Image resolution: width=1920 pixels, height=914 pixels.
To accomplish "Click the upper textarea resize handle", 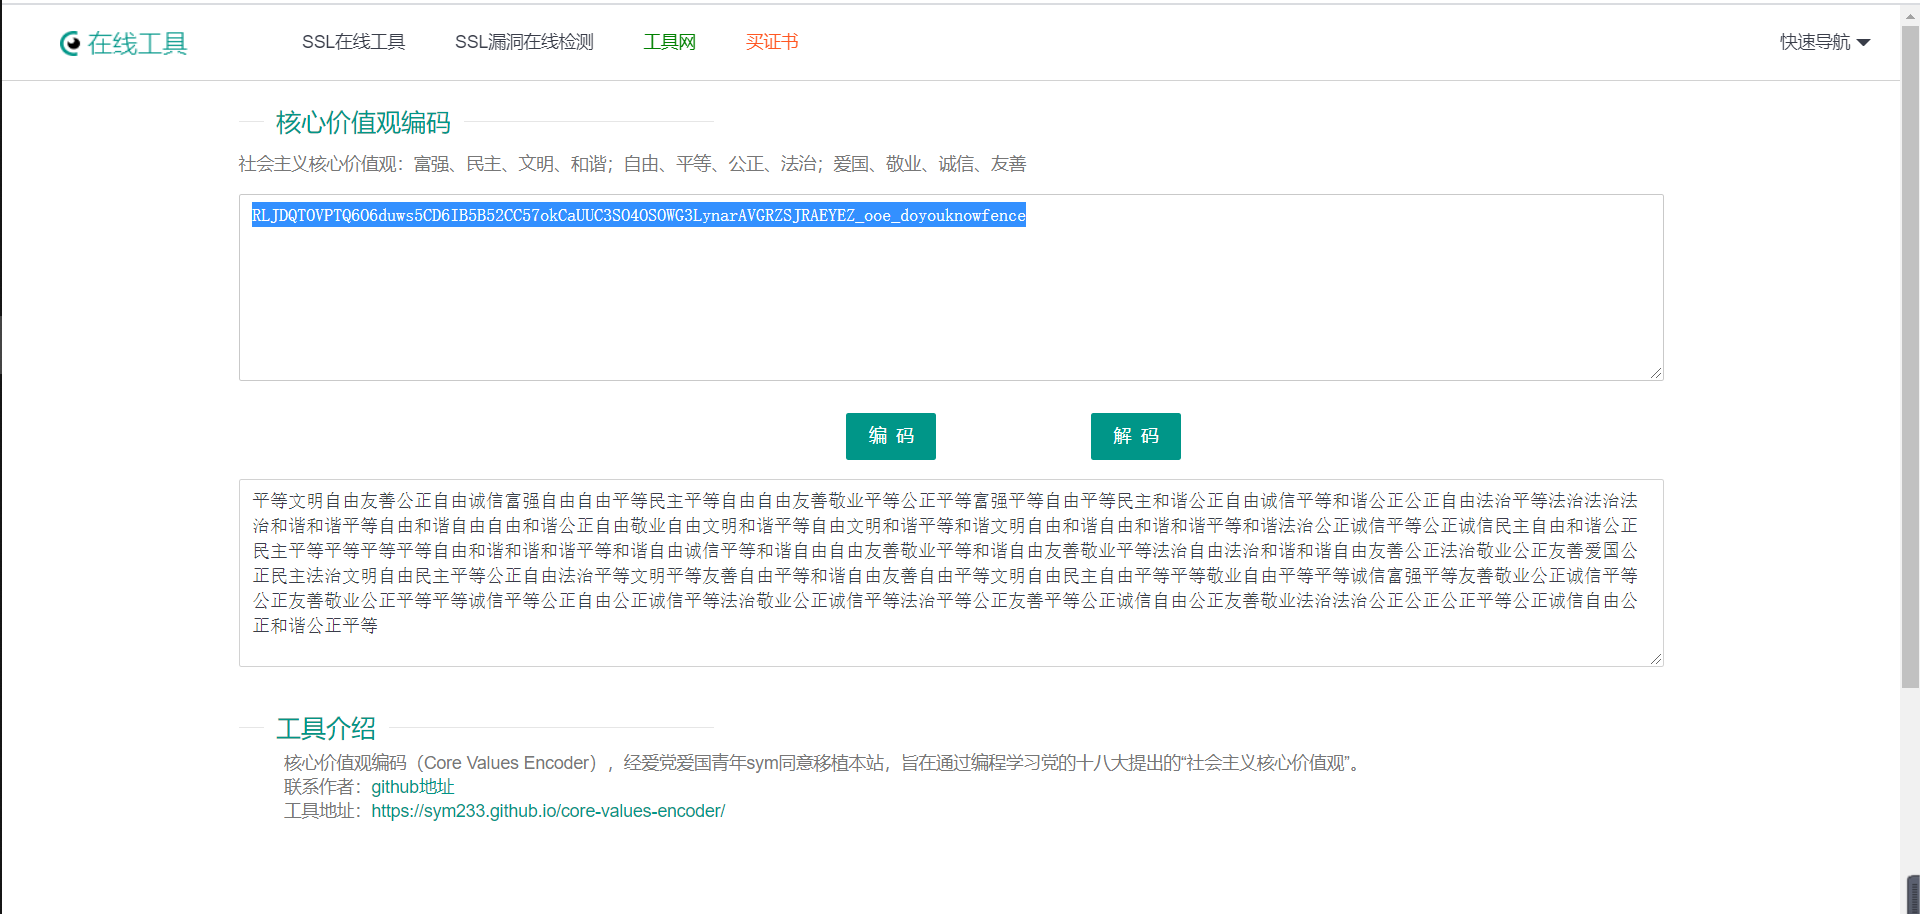I will 1656,373.
